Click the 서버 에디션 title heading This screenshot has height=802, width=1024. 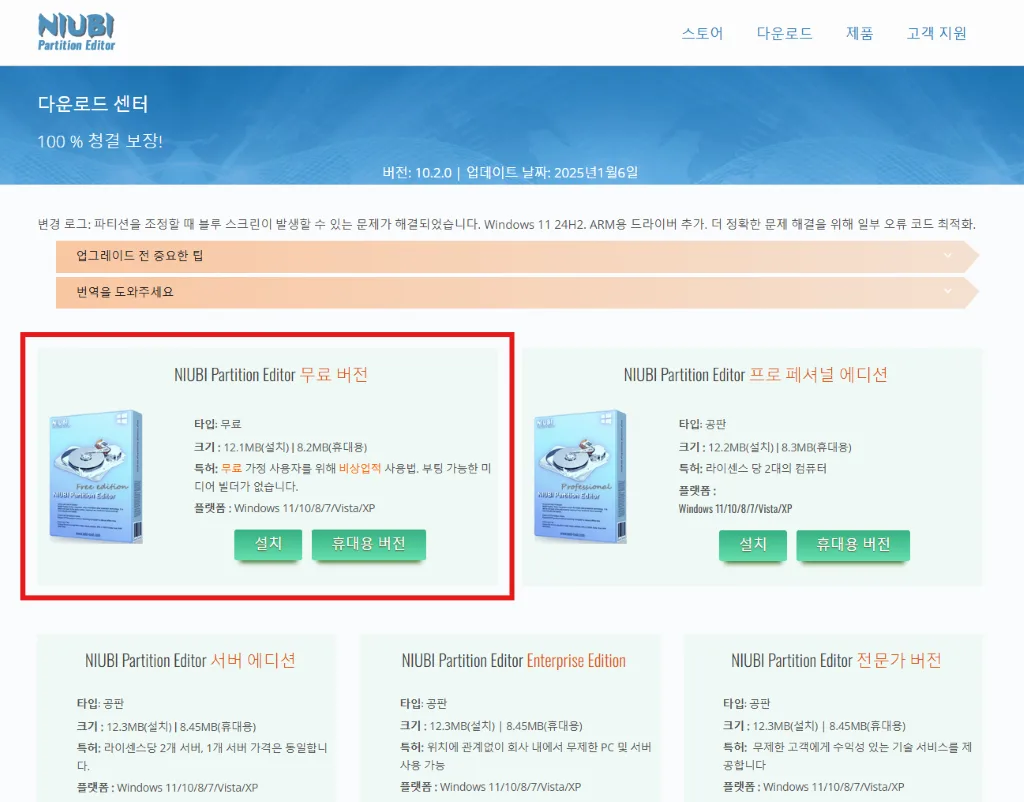190,661
